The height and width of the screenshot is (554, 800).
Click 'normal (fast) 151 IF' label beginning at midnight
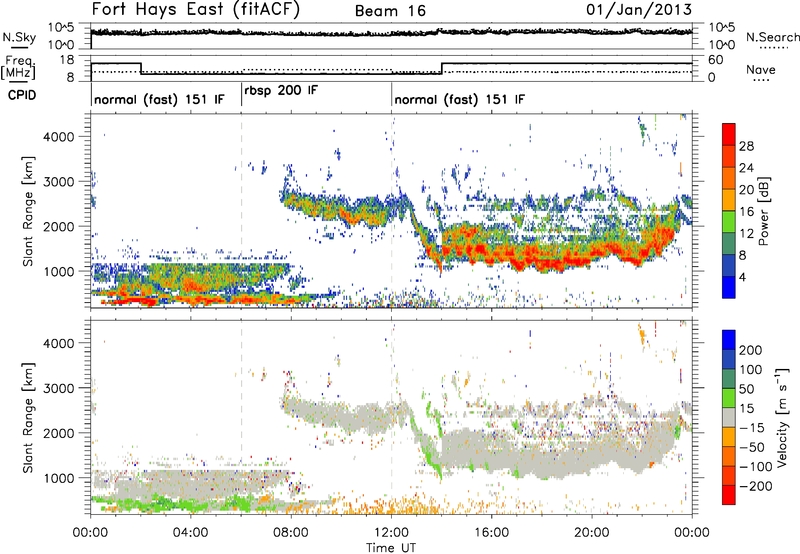coord(159,99)
